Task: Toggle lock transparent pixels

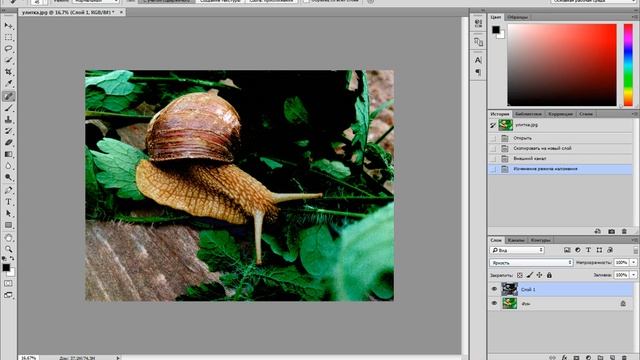Action: [520, 276]
